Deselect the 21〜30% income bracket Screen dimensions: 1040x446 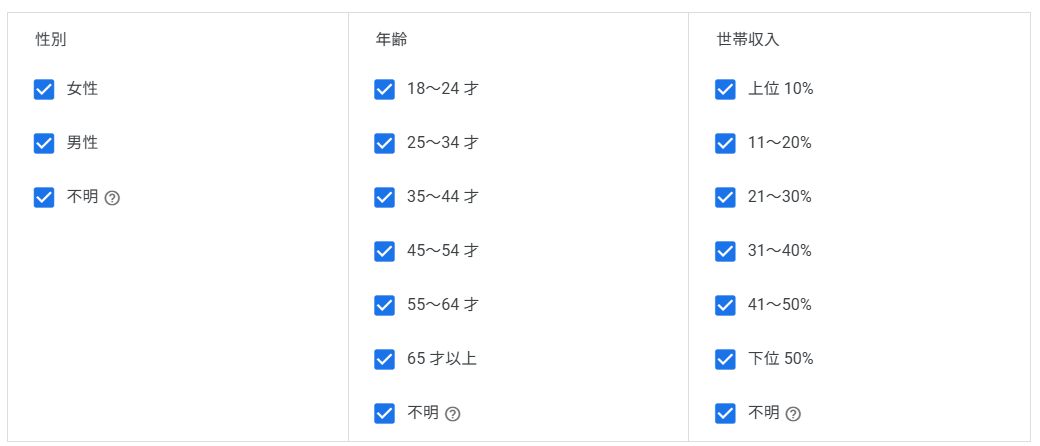point(726,198)
